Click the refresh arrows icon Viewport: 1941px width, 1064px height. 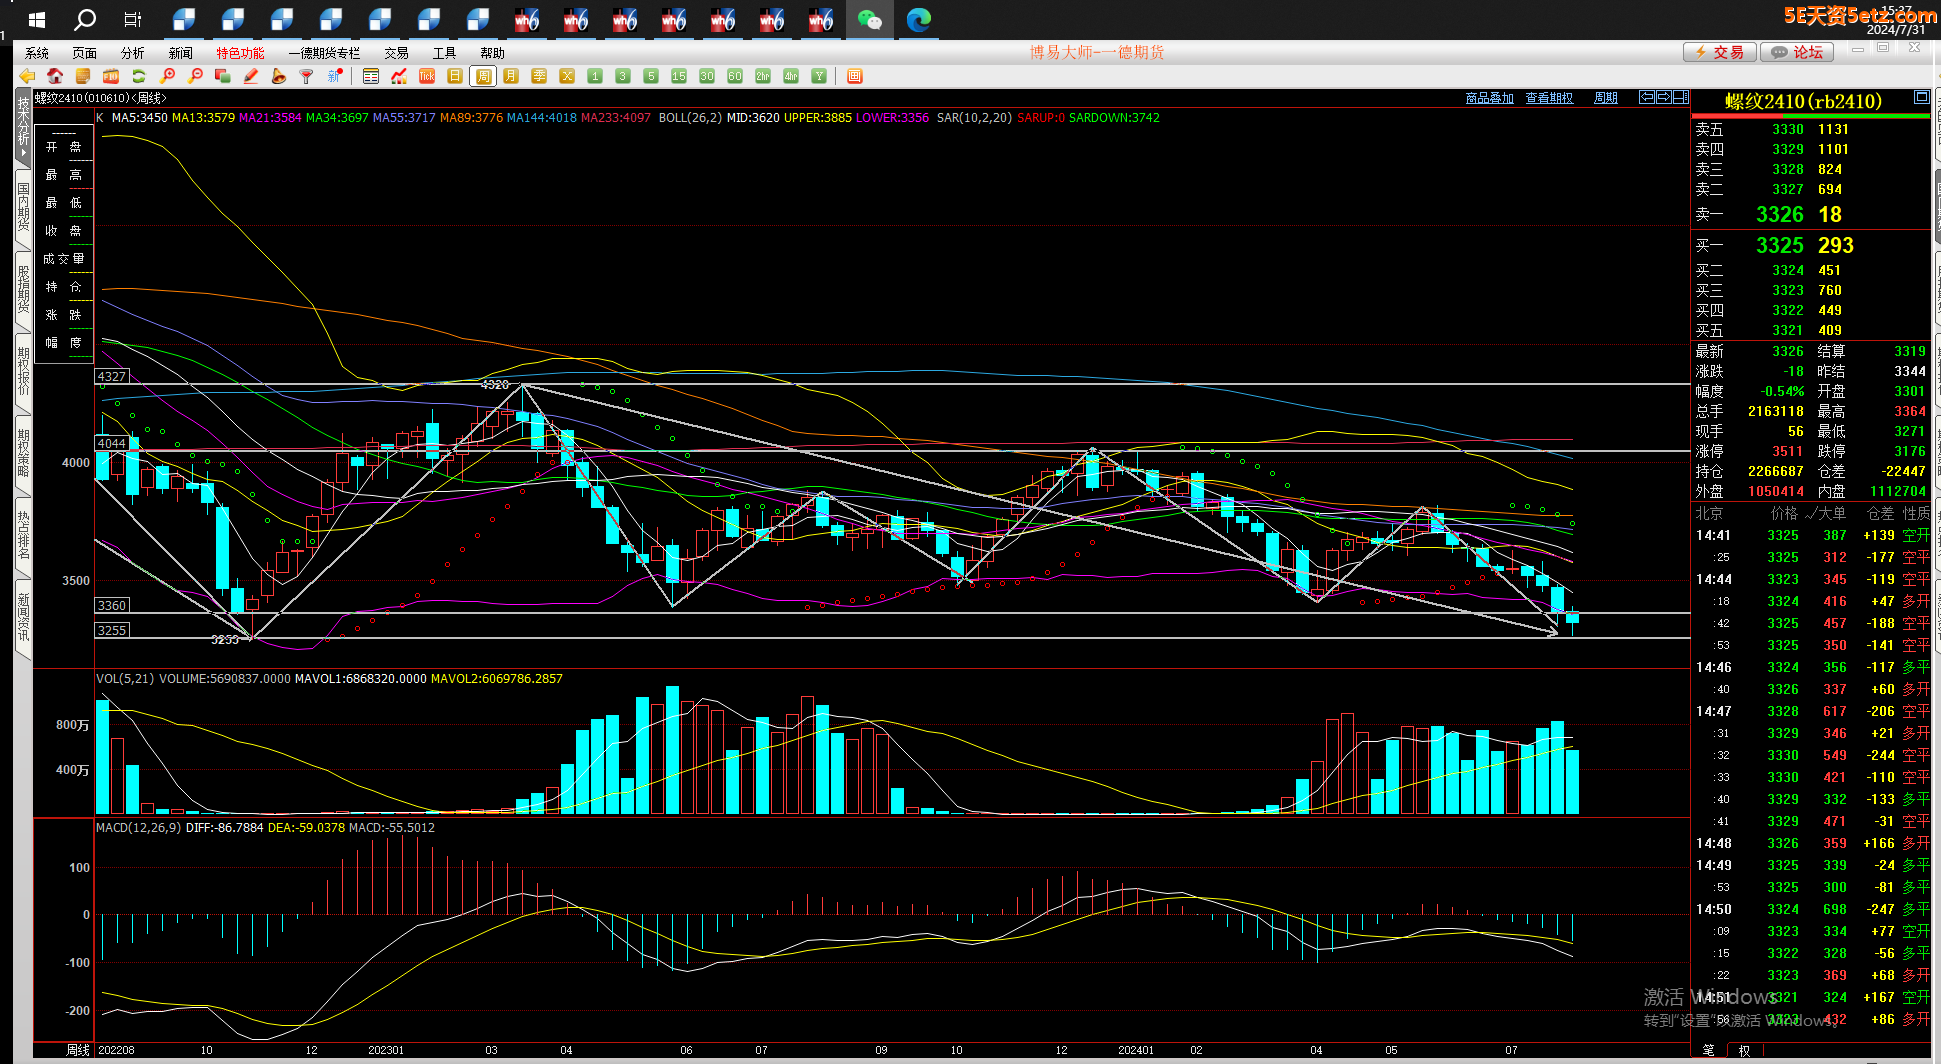pos(139,77)
